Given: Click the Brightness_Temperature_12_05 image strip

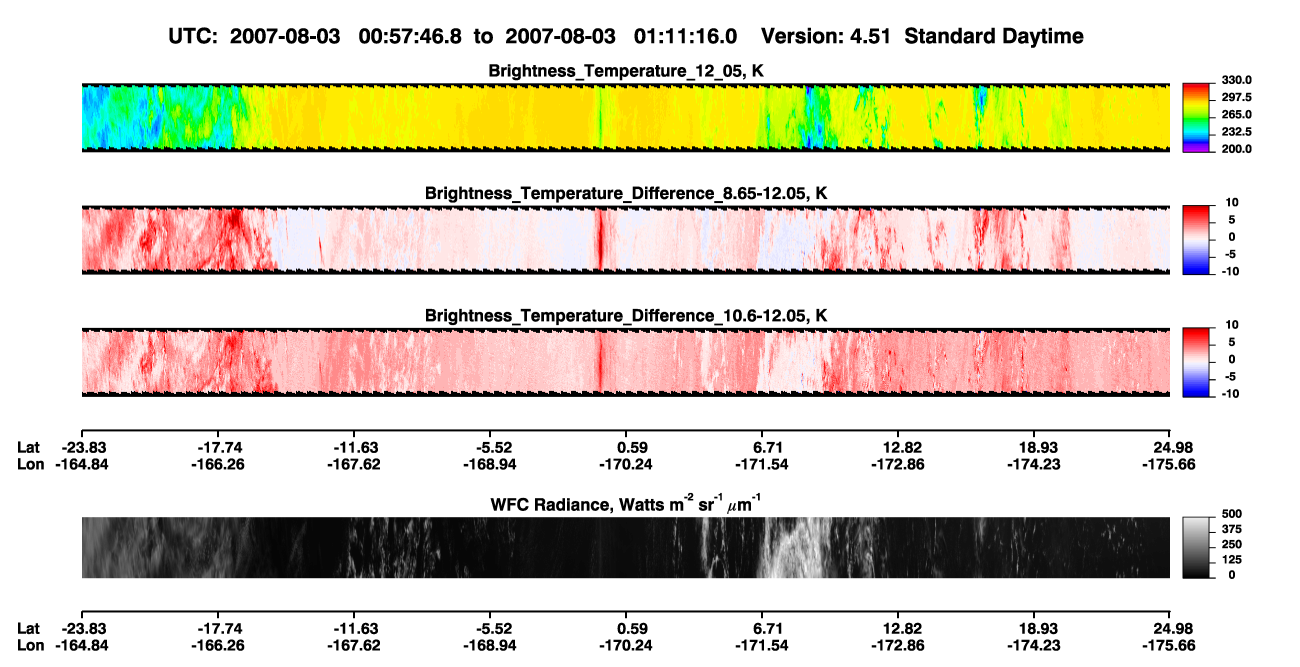Looking at the screenshot, I should pos(626,118).
